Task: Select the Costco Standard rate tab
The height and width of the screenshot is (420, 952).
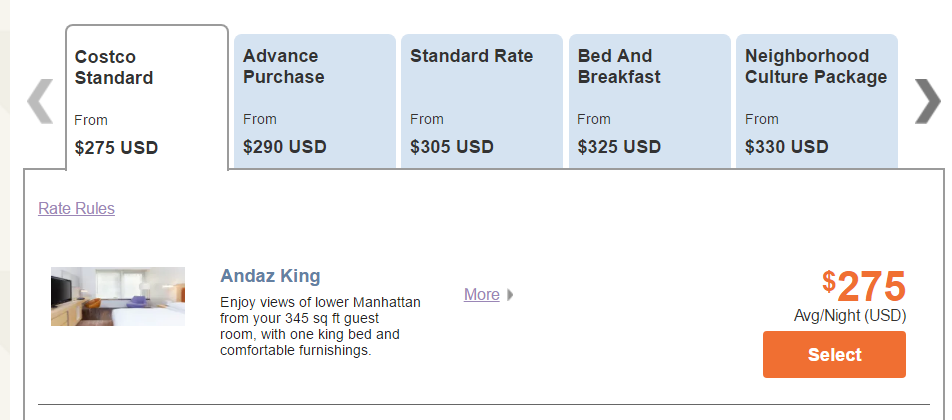Action: tap(147, 97)
